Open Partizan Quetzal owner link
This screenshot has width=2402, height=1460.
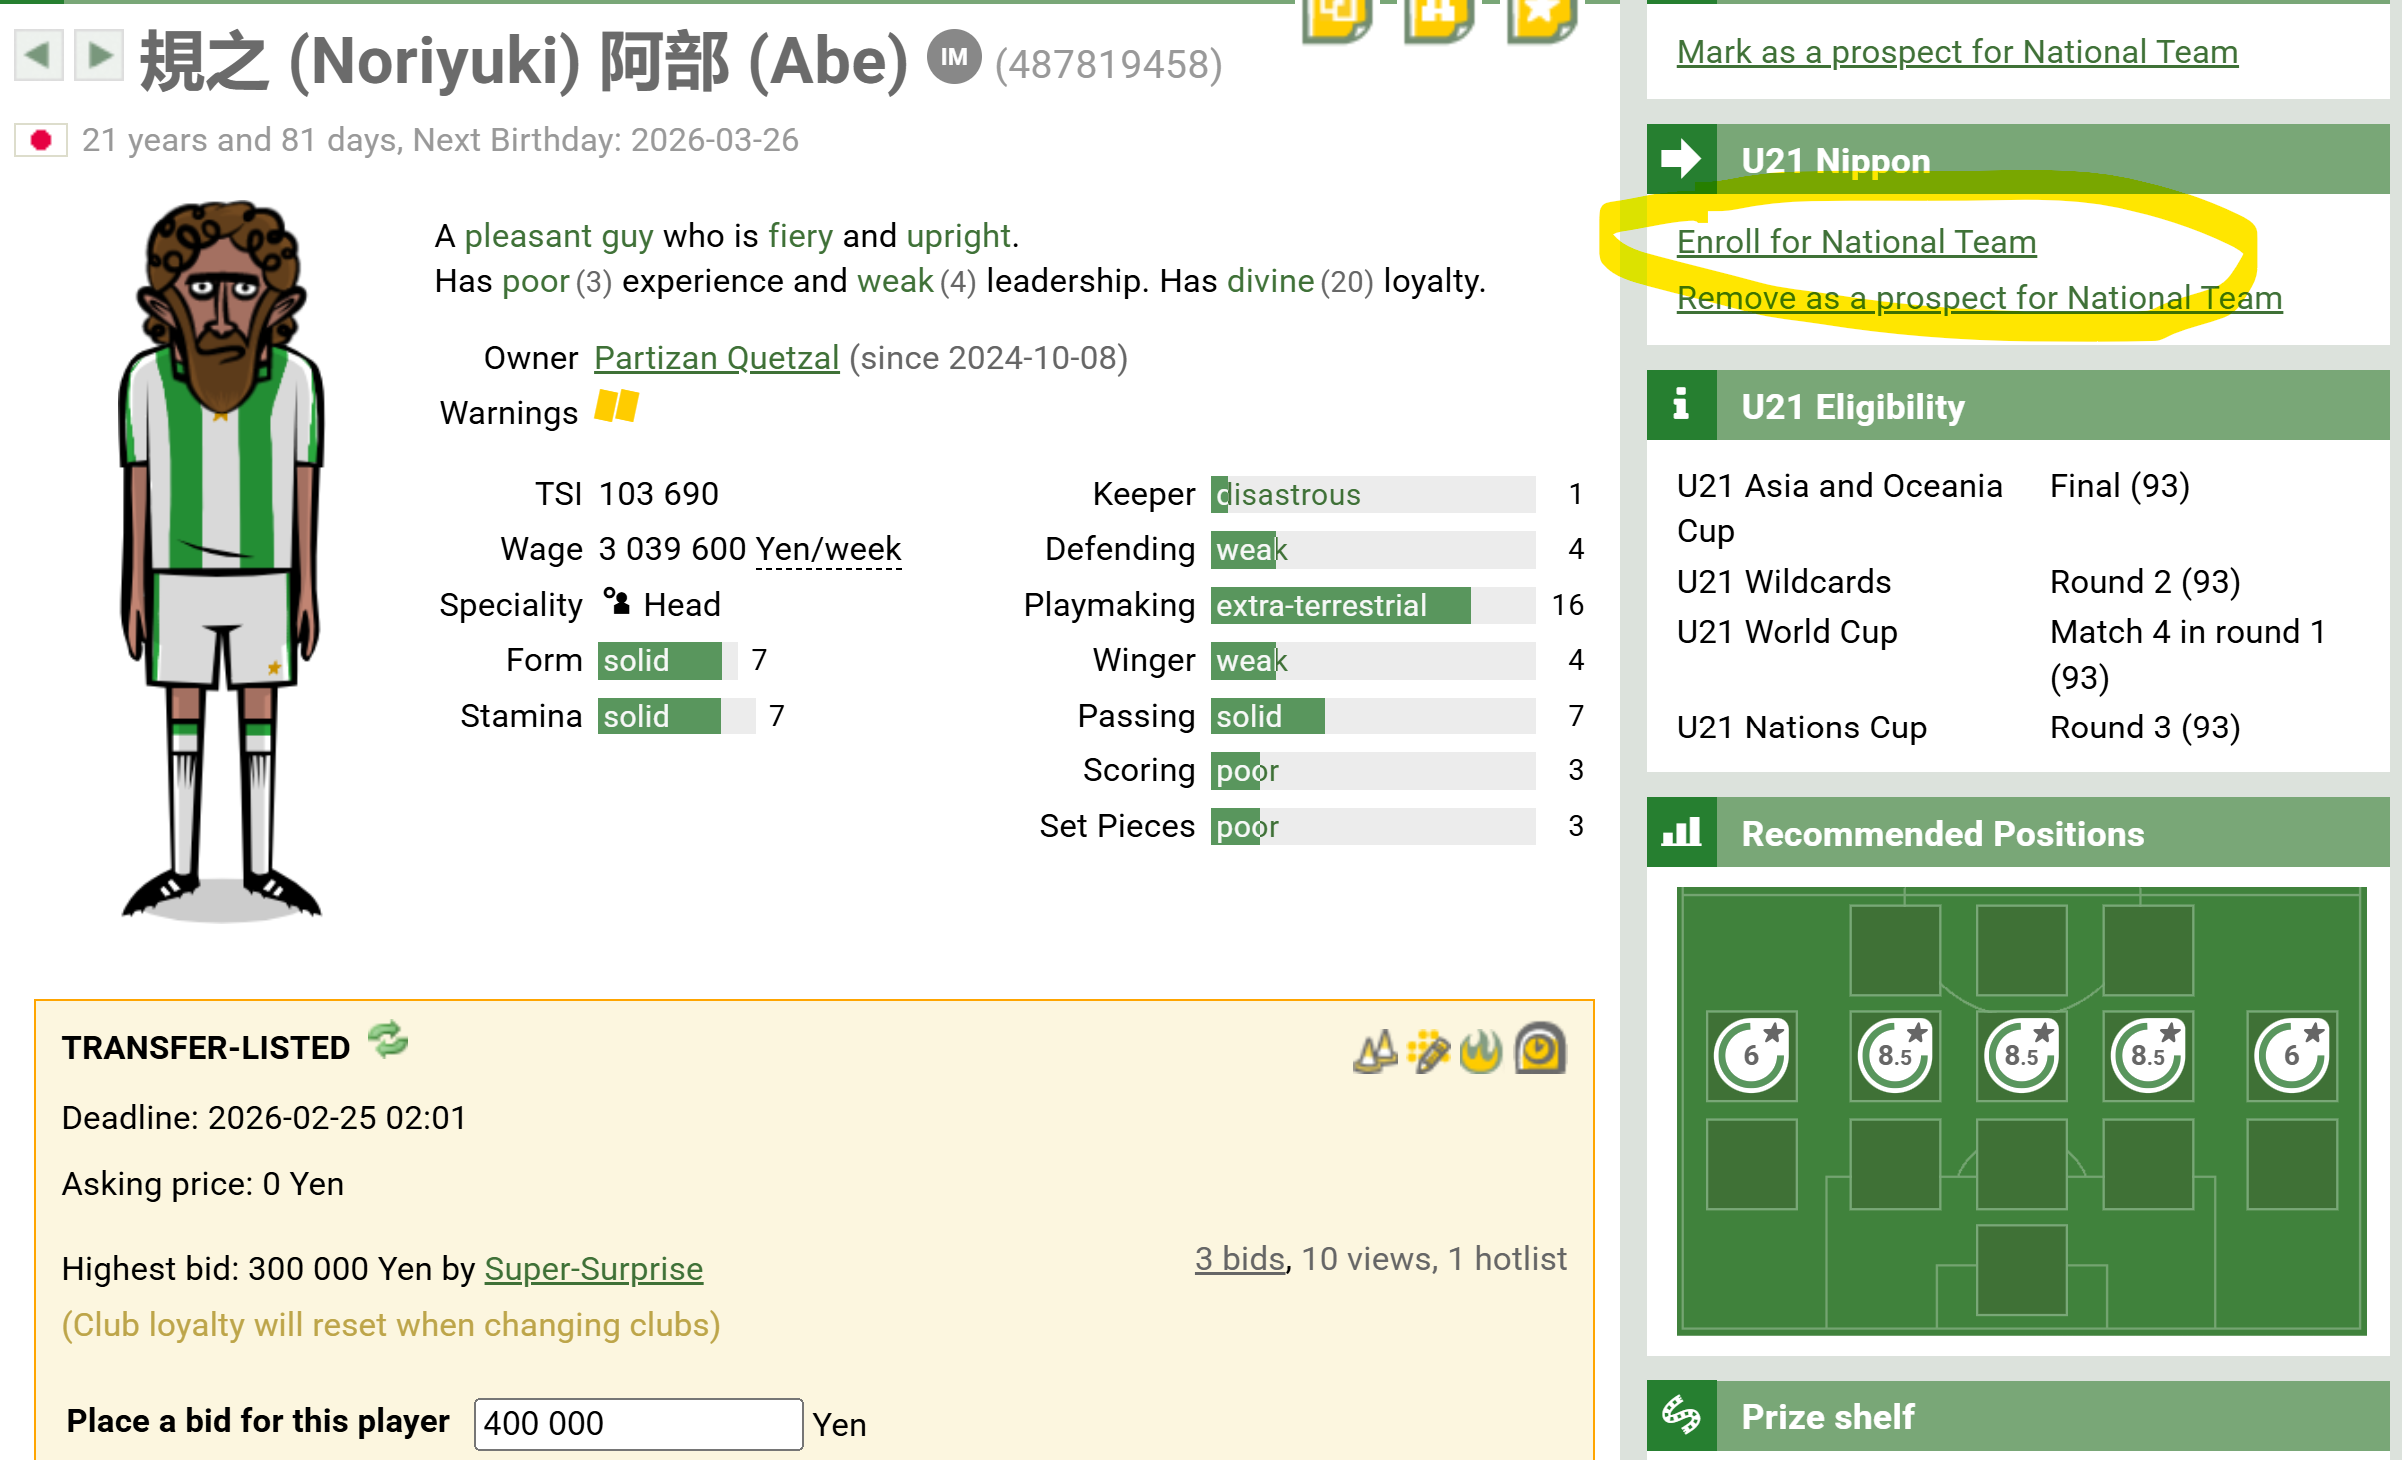point(716,358)
